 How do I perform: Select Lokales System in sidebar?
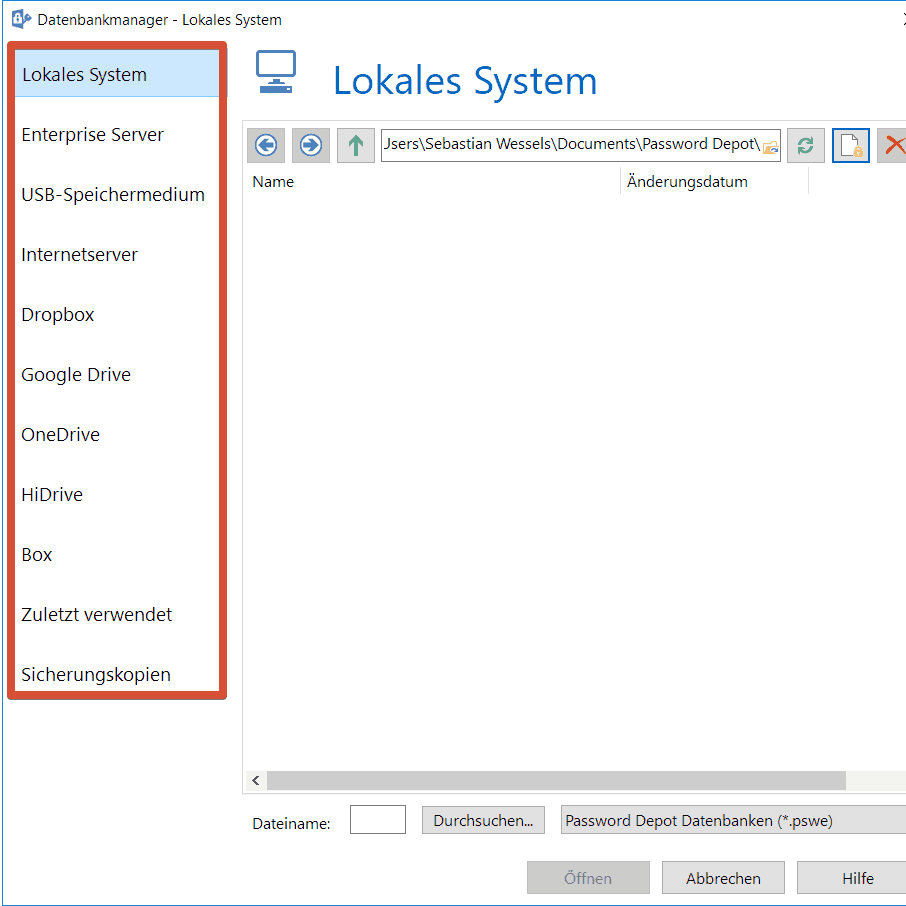(x=117, y=74)
